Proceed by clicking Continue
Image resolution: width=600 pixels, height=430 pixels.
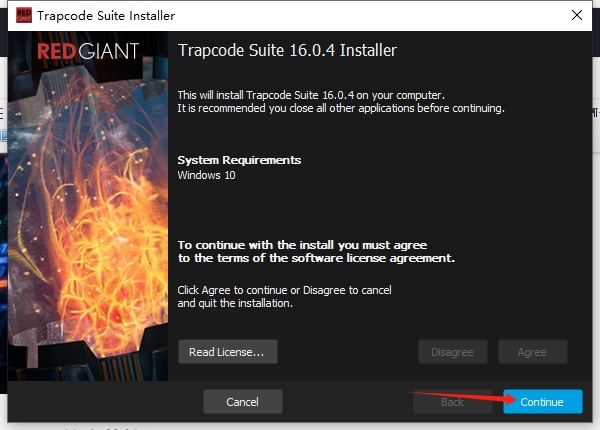[x=542, y=402]
